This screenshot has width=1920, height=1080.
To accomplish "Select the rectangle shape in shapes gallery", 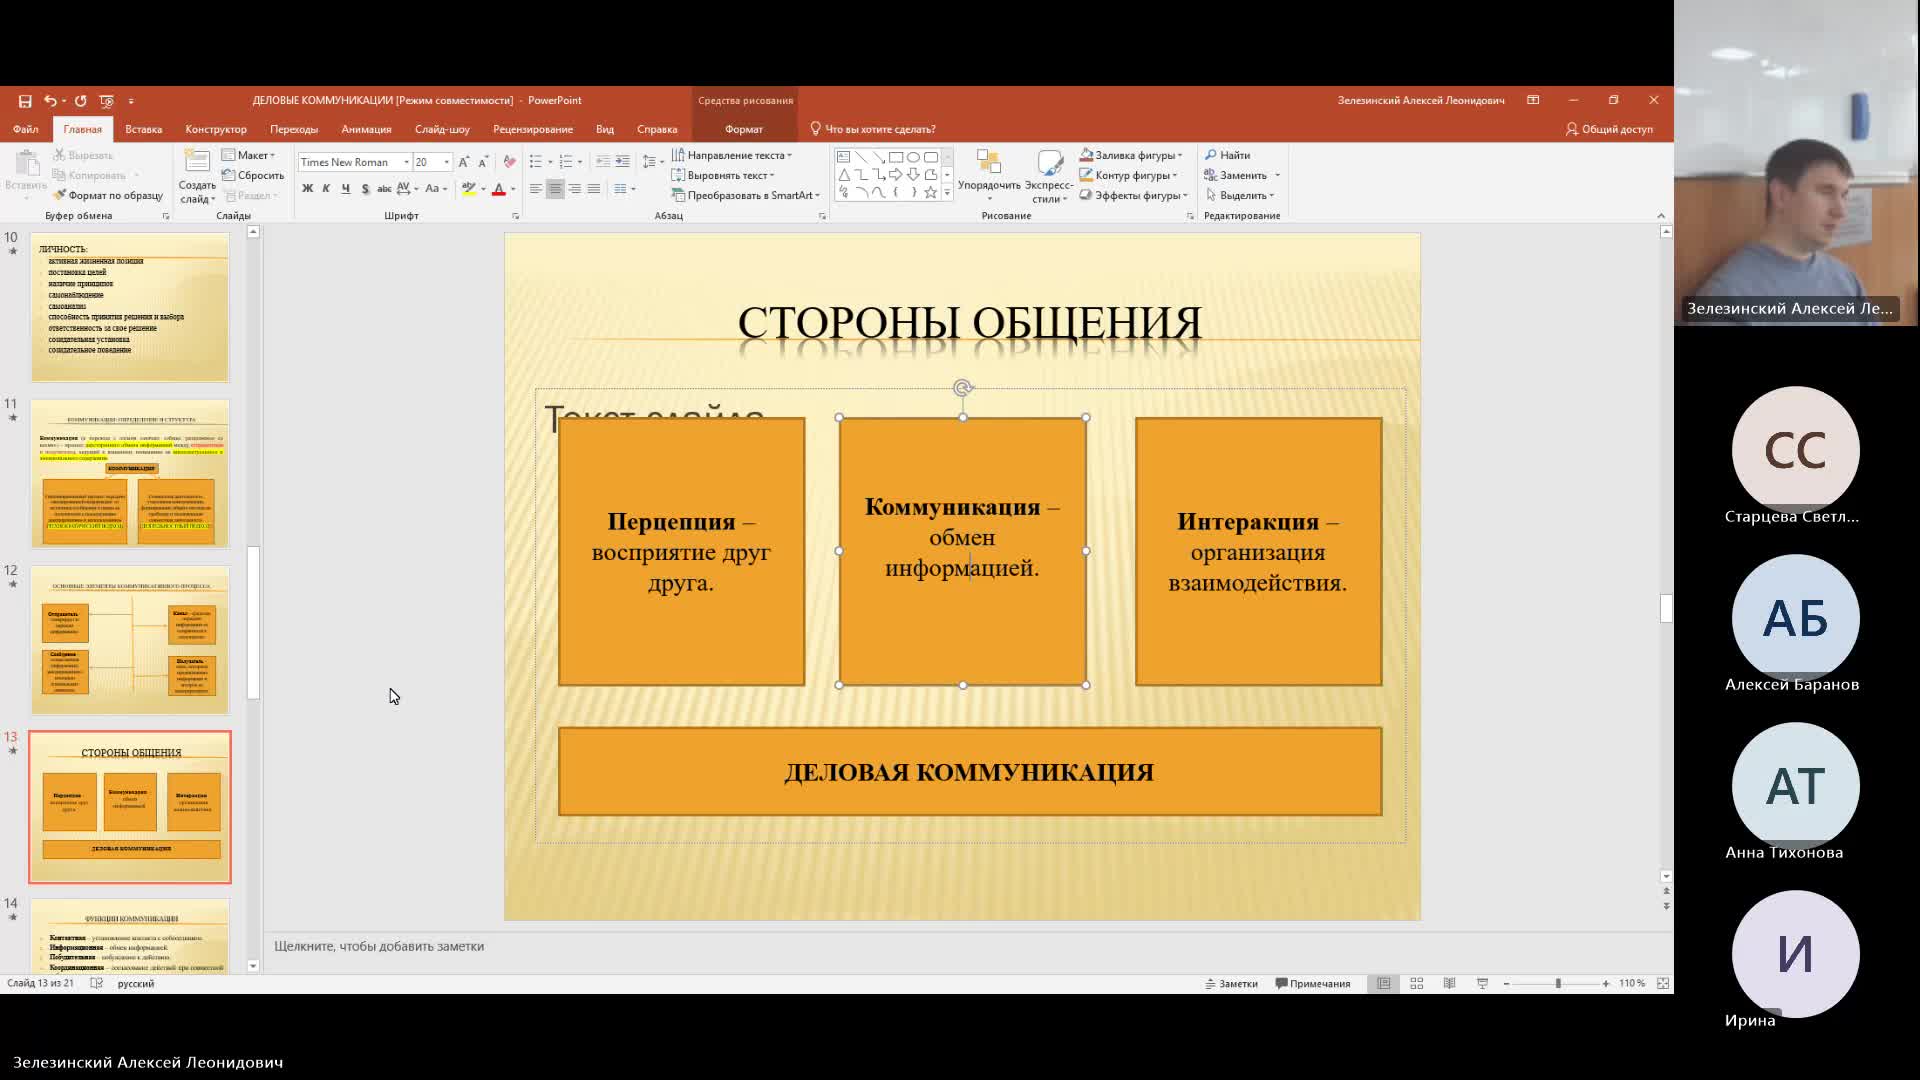I will pyautogui.click(x=896, y=157).
